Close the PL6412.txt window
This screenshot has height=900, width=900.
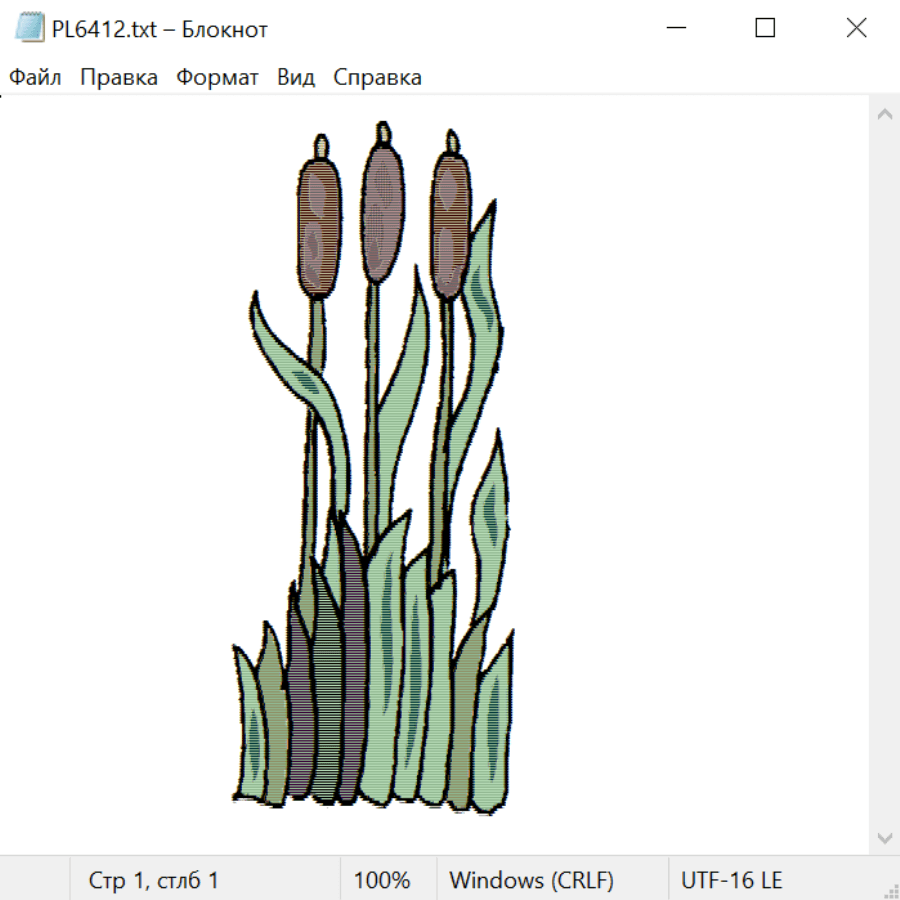tap(856, 29)
